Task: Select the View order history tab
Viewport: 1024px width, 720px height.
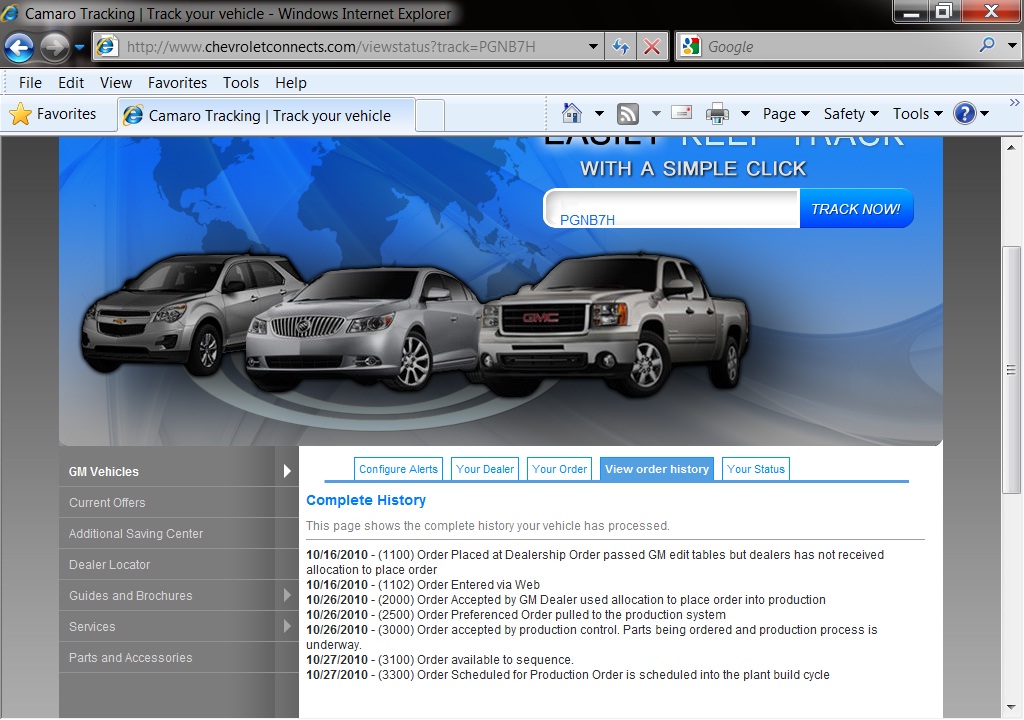Action: coord(656,469)
